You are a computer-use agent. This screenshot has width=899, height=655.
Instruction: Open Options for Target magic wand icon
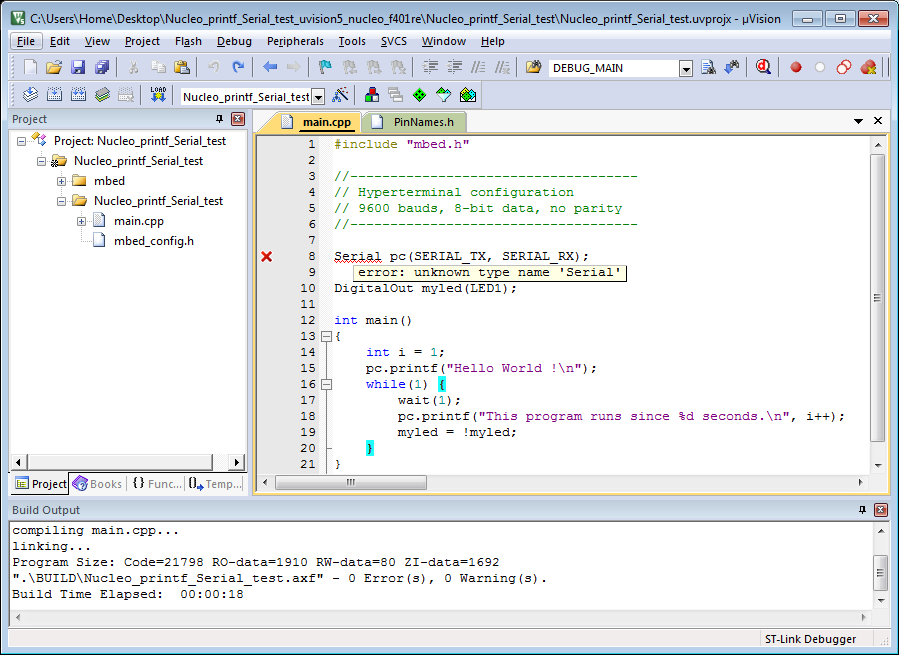(341, 95)
